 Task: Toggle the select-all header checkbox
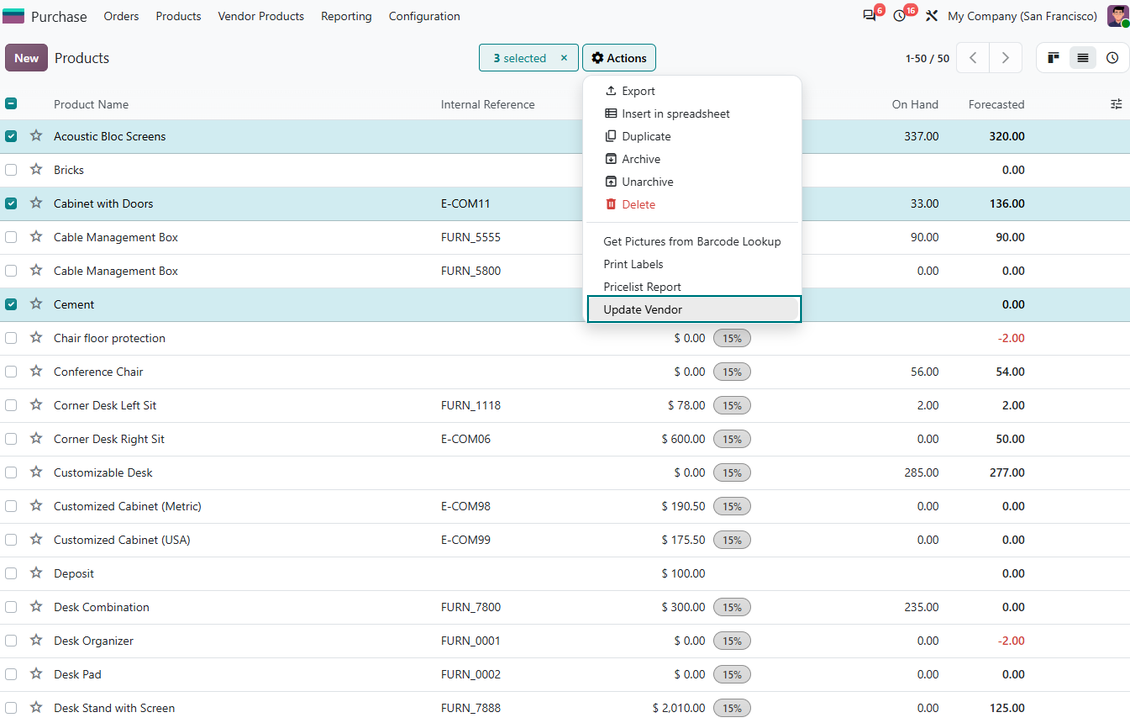pos(11,104)
